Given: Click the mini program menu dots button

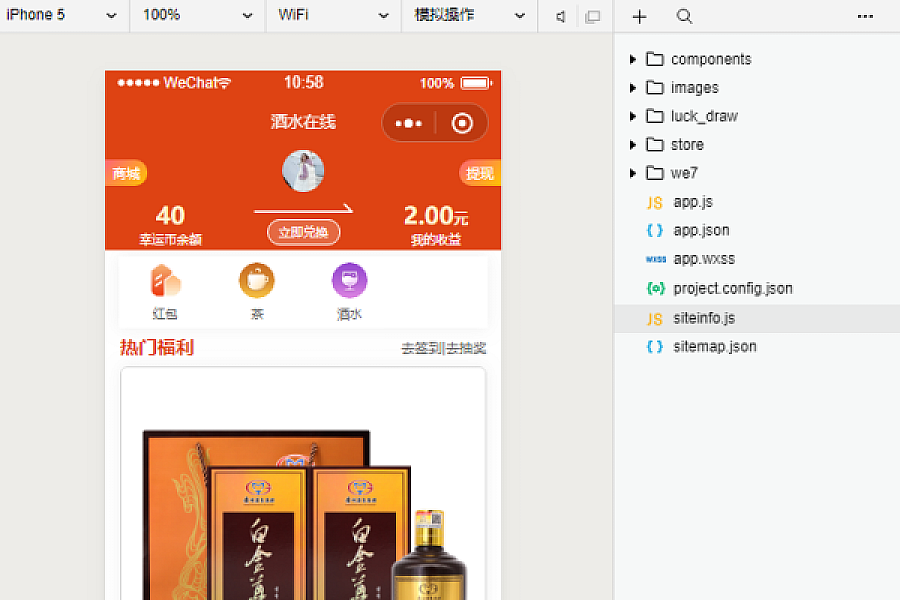Looking at the screenshot, I should point(409,123).
